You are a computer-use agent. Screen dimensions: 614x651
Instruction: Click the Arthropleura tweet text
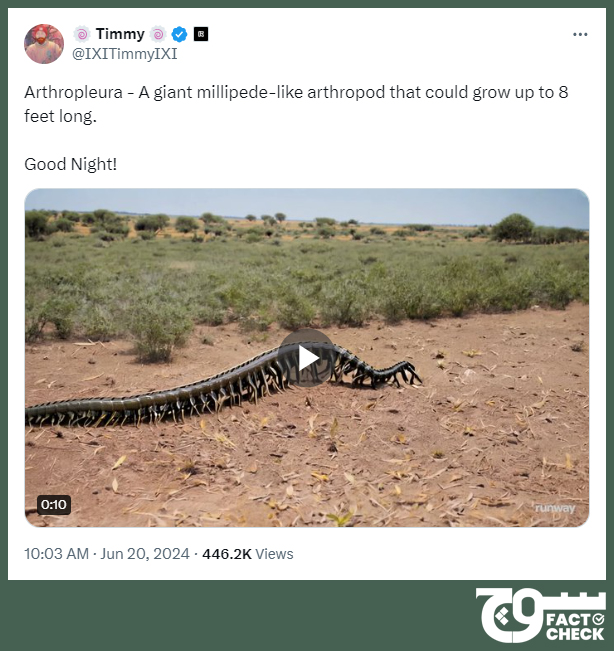(x=296, y=104)
